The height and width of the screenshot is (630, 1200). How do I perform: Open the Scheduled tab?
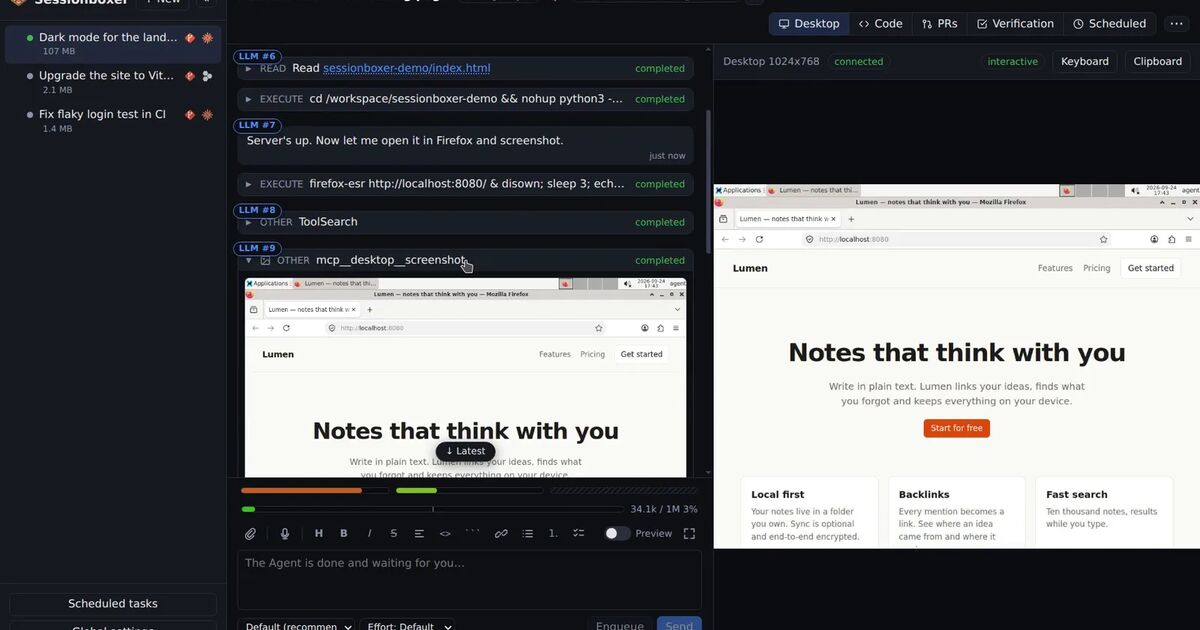click(1110, 24)
